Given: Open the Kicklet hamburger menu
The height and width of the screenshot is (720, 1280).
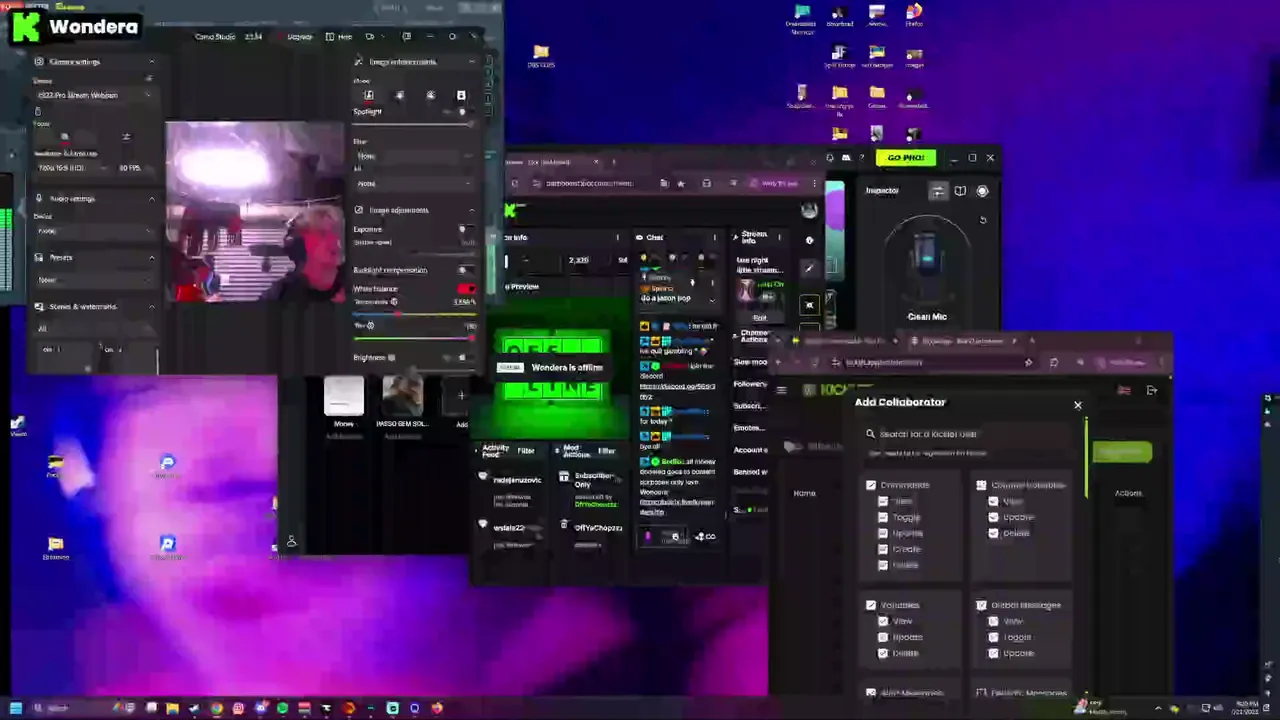Looking at the screenshot, I should pyautogui.click(x=782, y=390).
